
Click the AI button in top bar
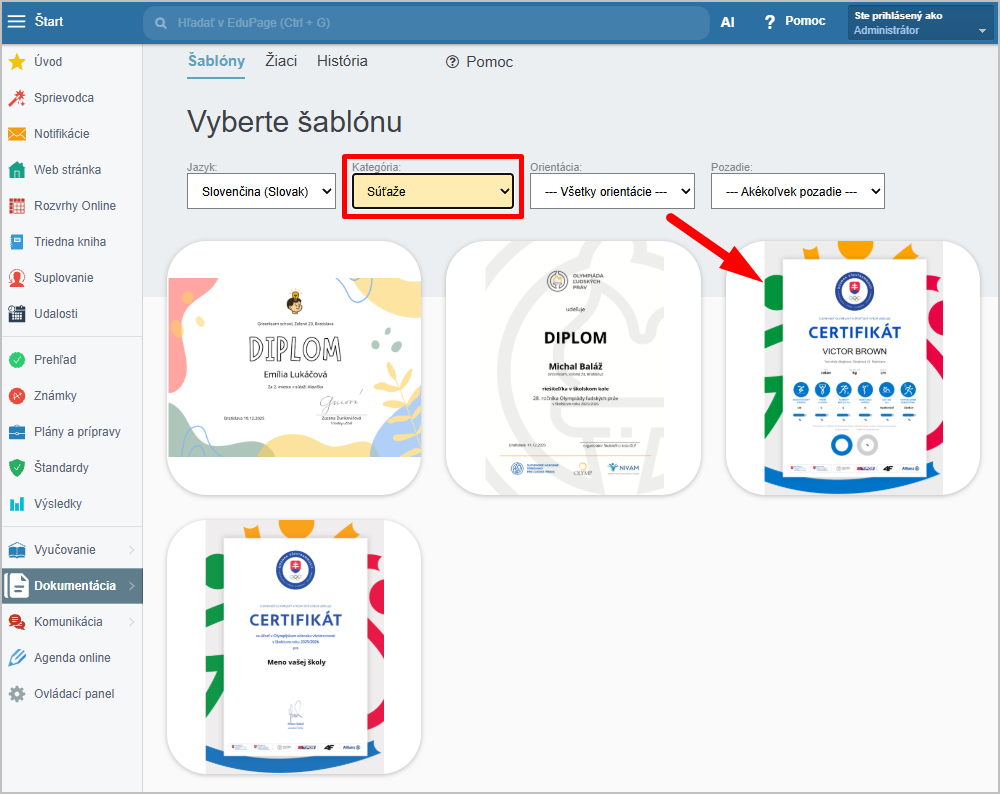[x=727, y=21]
